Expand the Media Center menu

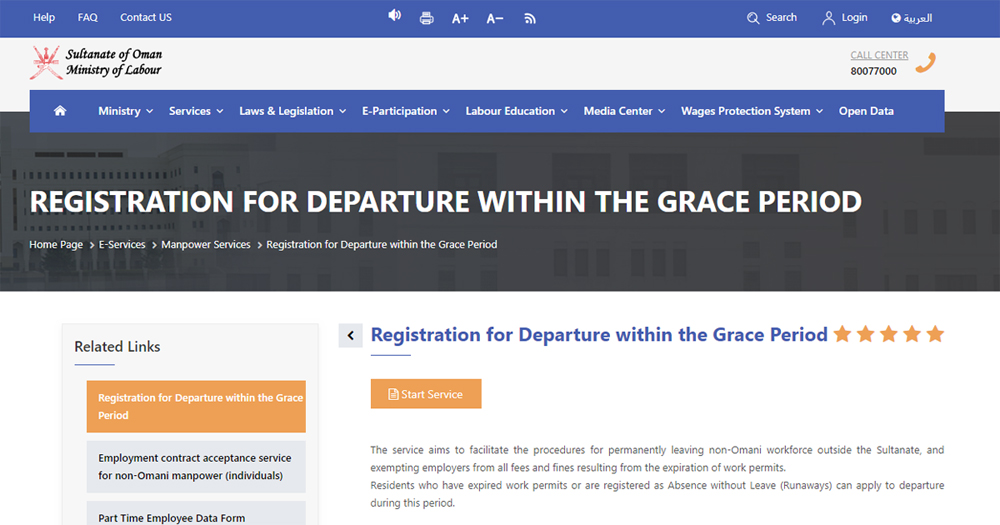624,111
